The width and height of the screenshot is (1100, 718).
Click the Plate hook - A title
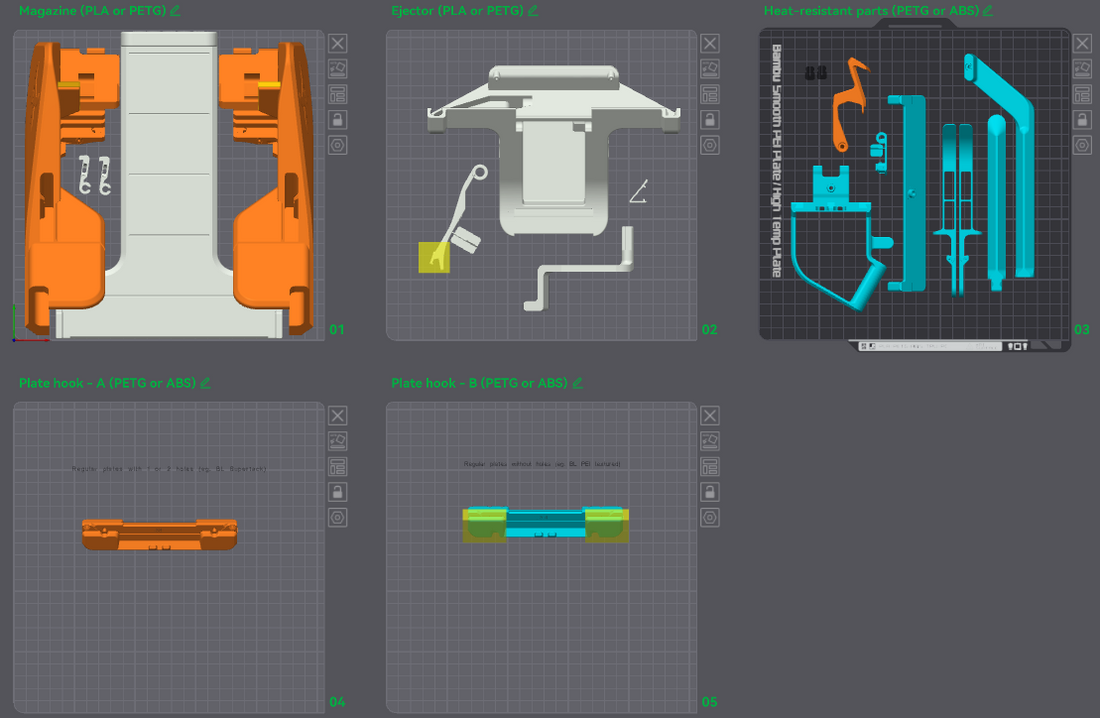pyautogui.click(x=107, y=383)
